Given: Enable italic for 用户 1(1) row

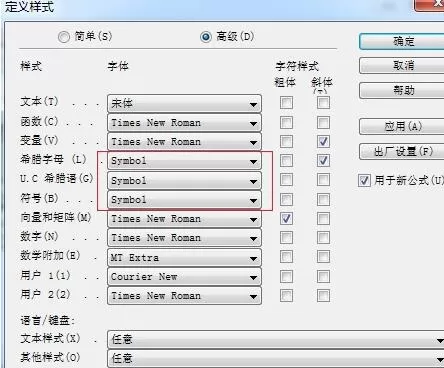Looking at the screenshot, I should (323, 276).
